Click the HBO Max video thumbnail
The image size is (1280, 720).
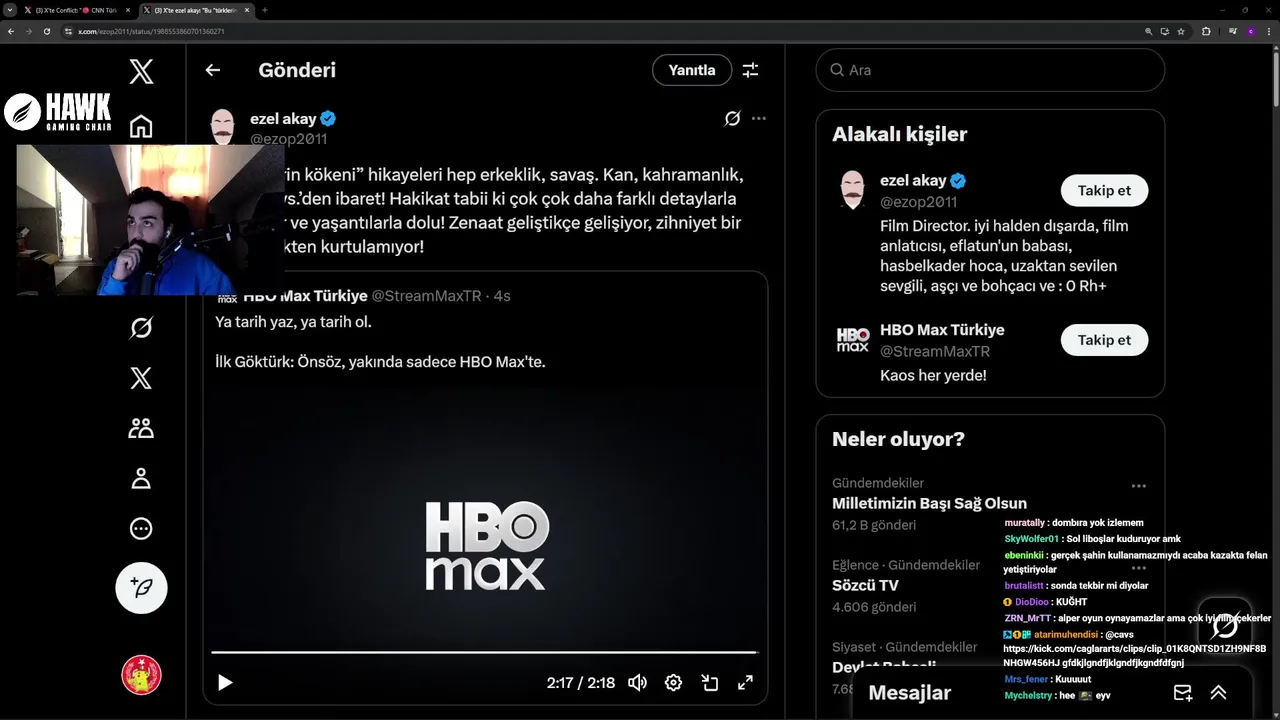pos(485,545)
